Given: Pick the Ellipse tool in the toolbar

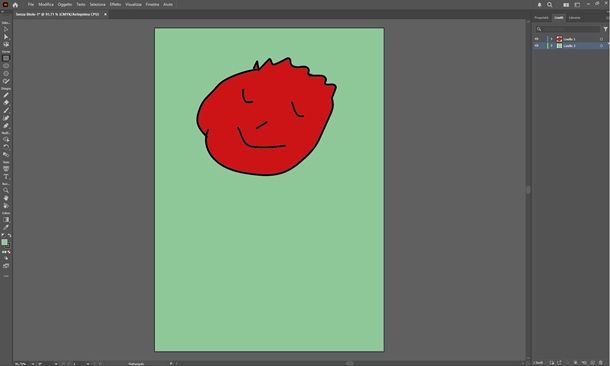Looking at the screenshot, I should 6,66.
